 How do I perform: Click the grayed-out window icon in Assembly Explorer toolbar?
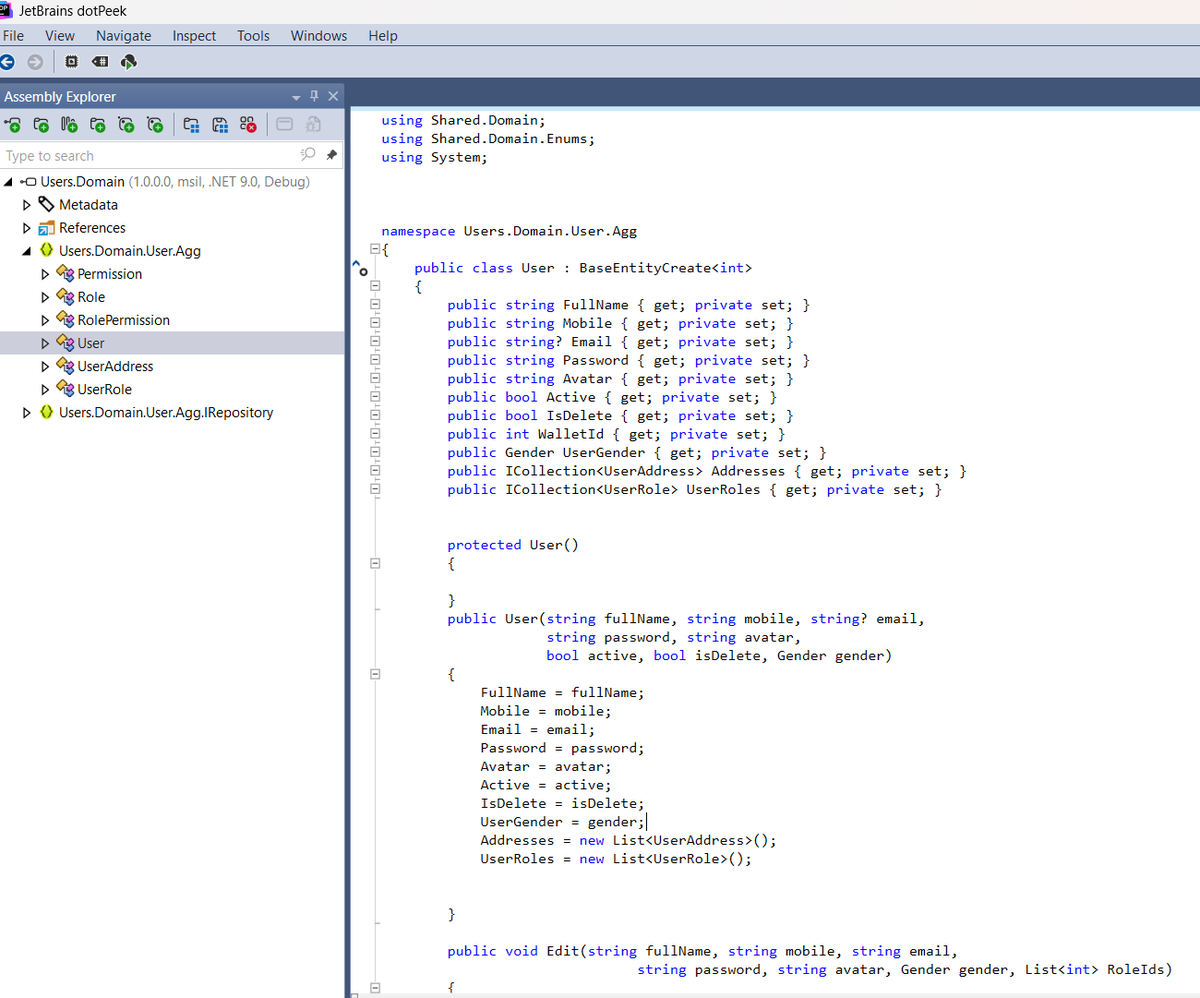pyautogui.click(x=284, y=125)
